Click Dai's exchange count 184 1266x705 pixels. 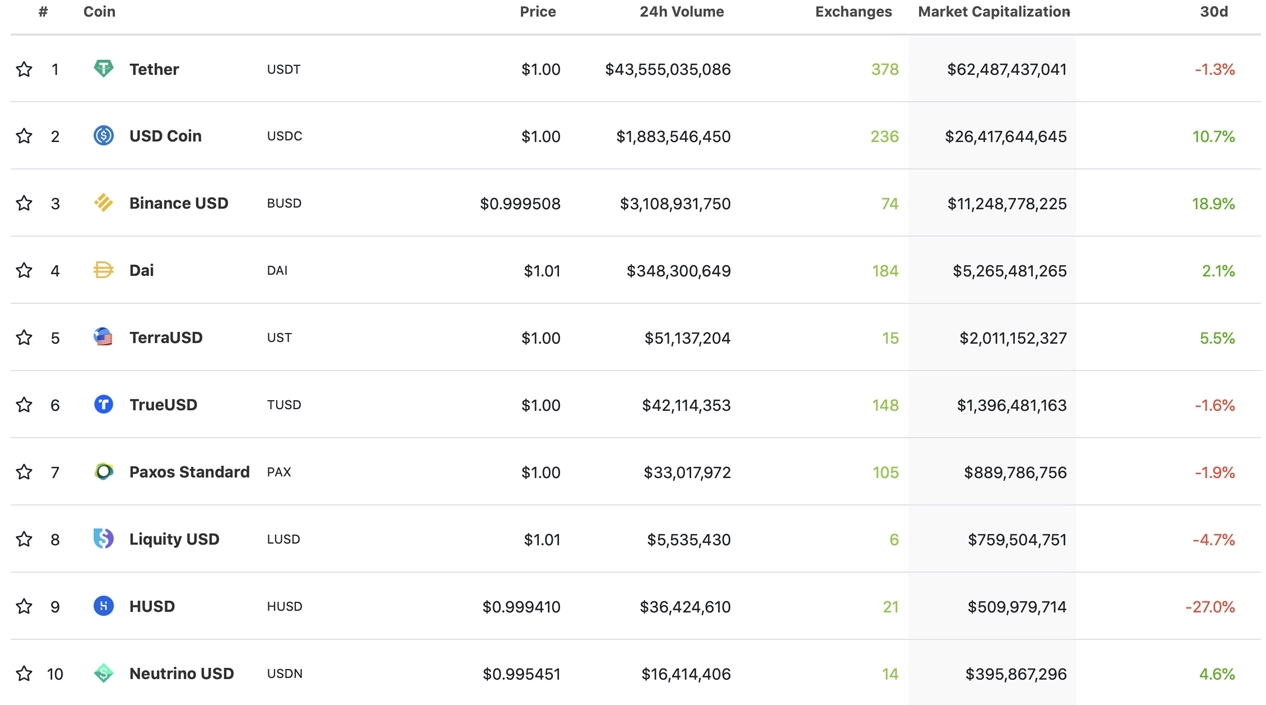click(885, 271)
